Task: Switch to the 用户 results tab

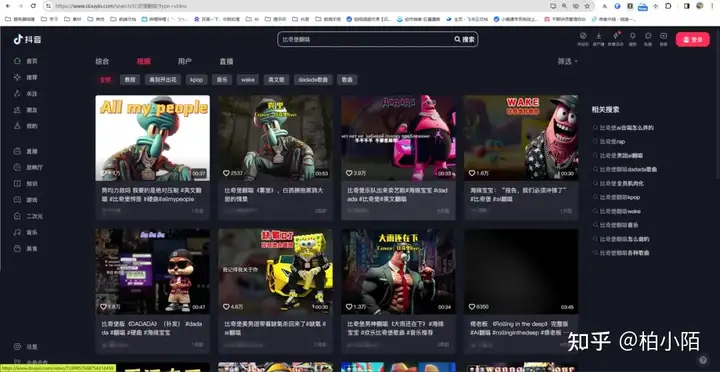Action: [185, 61]
